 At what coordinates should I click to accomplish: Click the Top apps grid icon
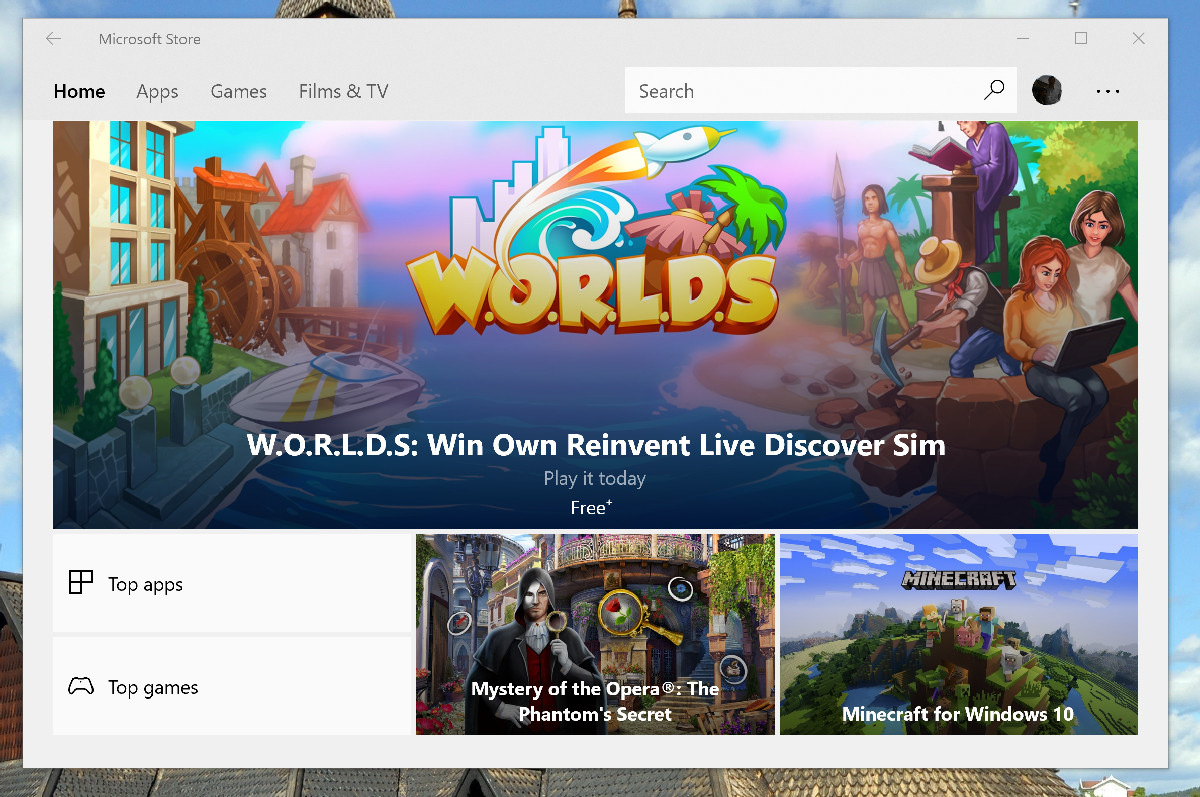80,582
